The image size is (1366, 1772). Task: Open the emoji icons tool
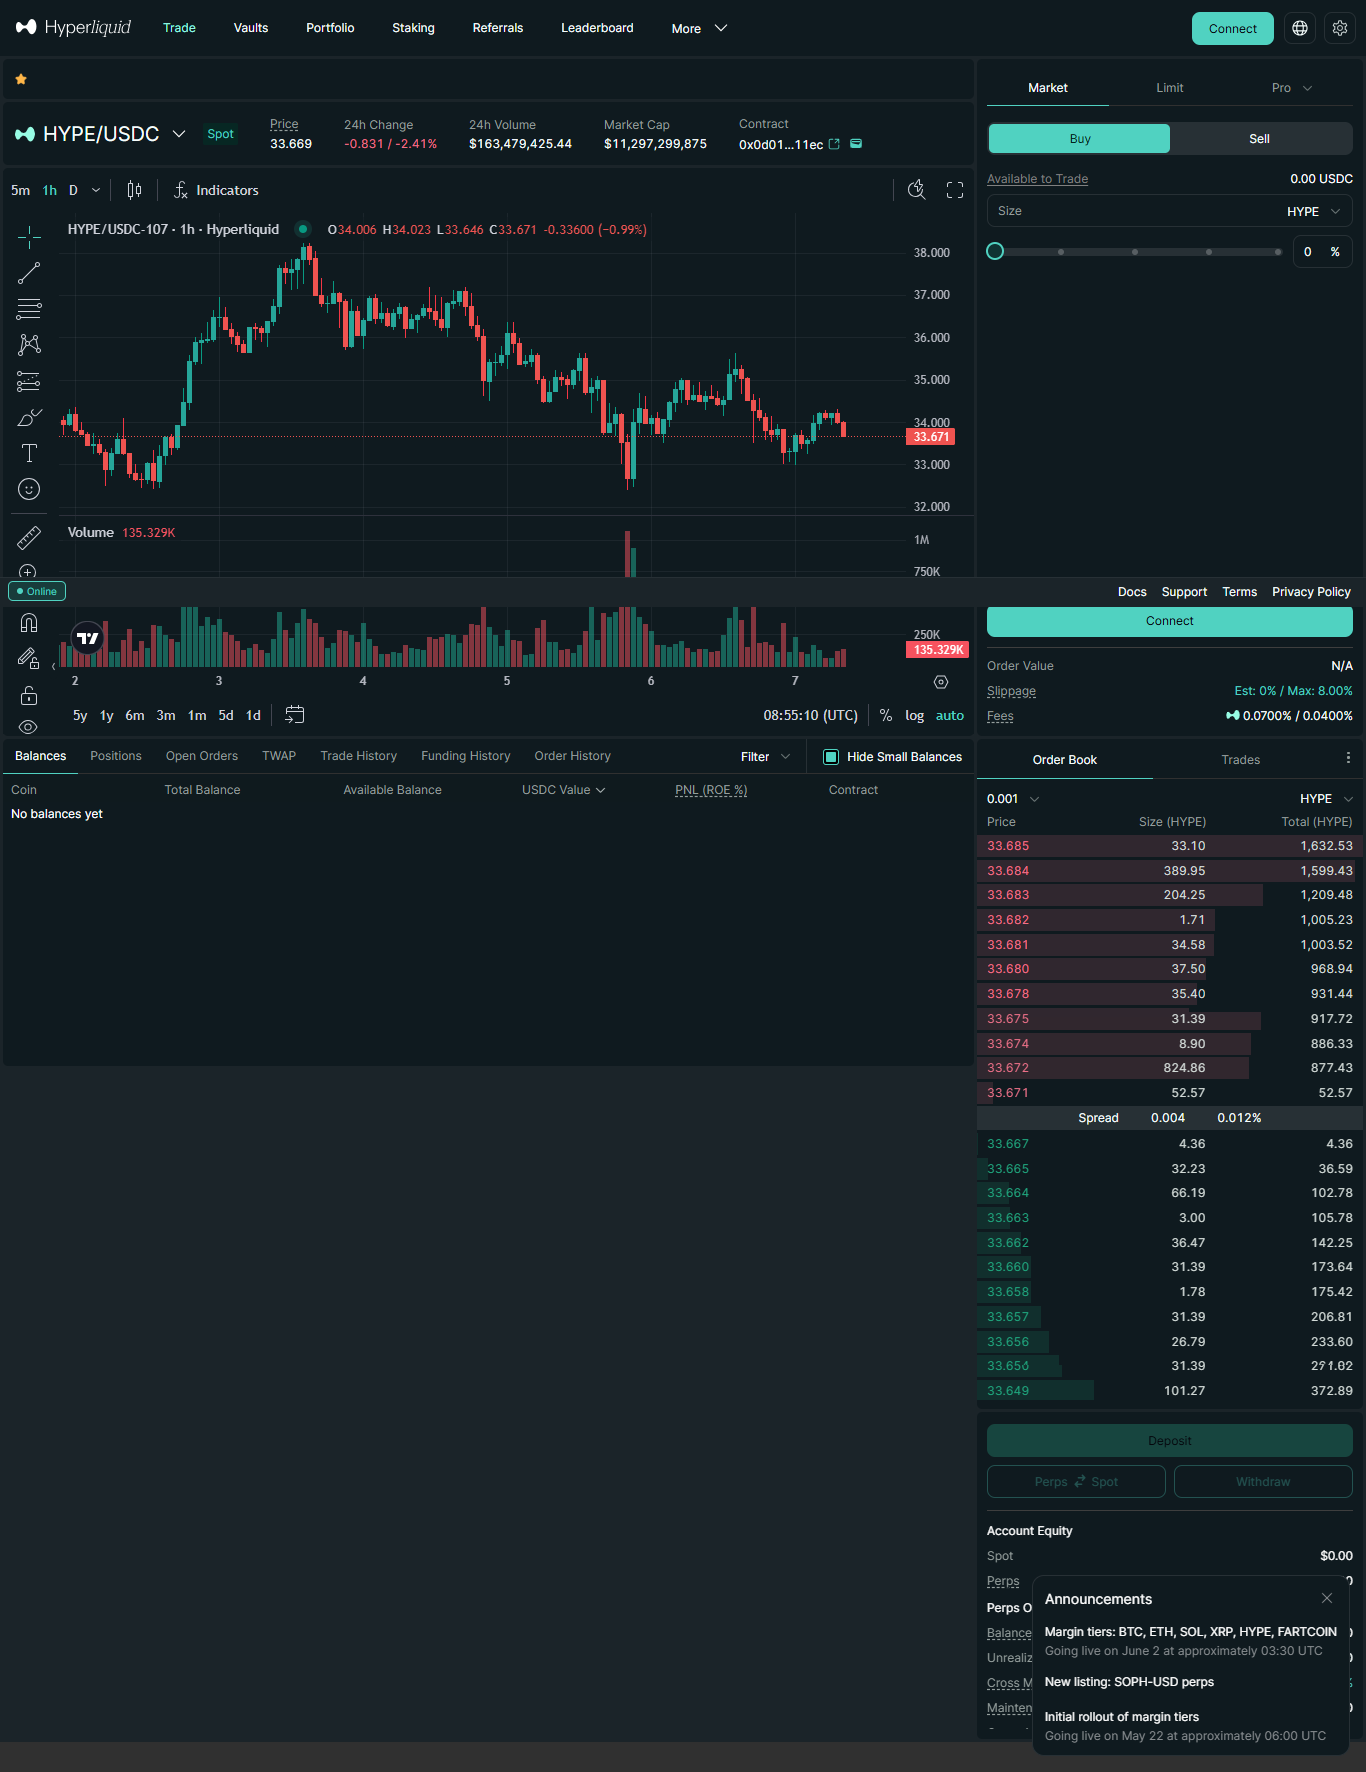point(29,489)
